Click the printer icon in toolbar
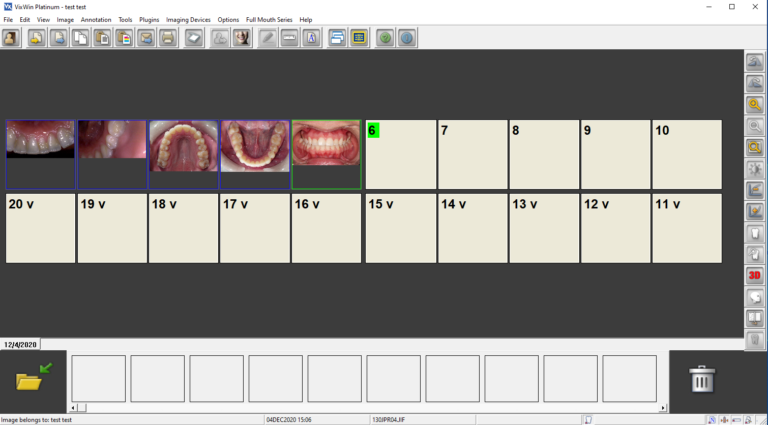This screenshot has height=425, width=768. click(168, 38)
